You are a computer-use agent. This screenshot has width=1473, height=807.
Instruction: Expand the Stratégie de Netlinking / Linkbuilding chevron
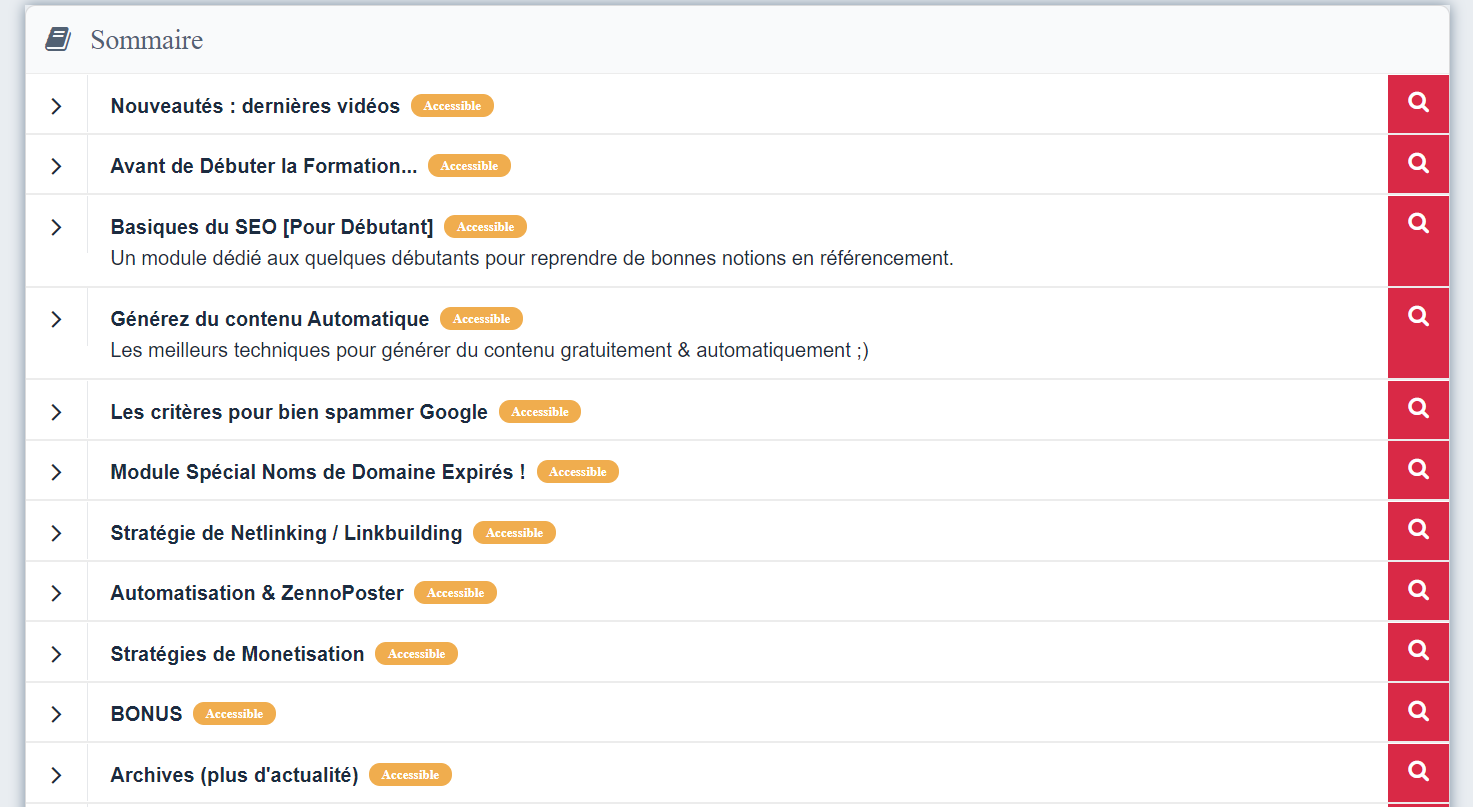click(x=56, y=533)
